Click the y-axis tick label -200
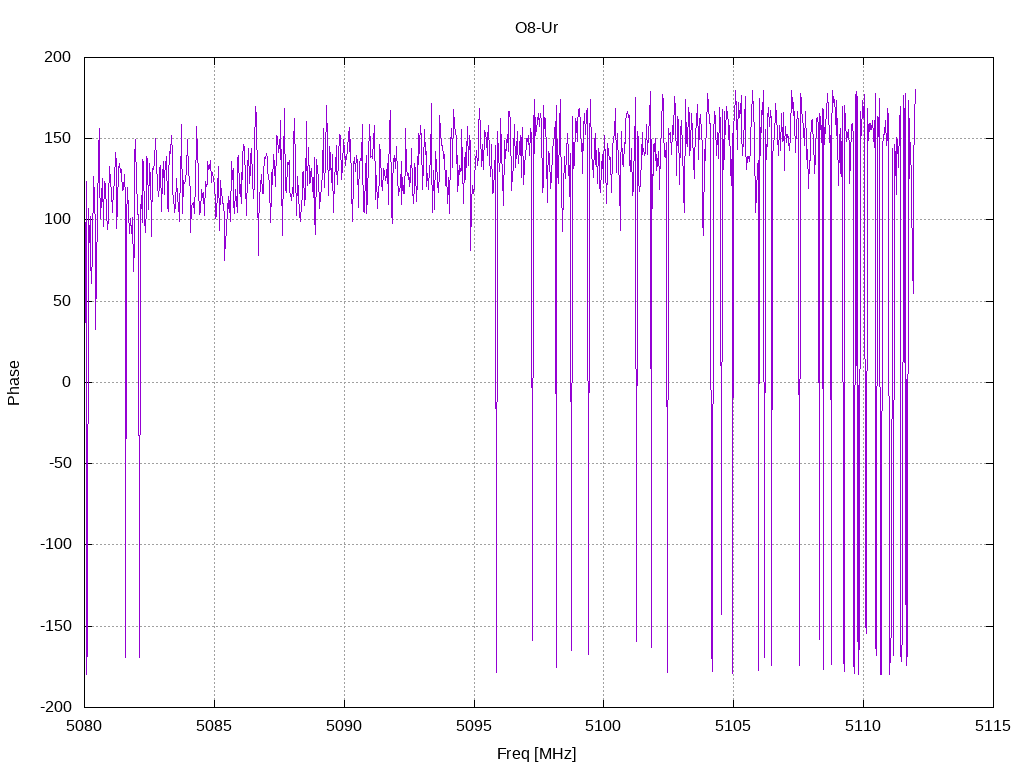1024x768 pixels. (x=56, y=707)
